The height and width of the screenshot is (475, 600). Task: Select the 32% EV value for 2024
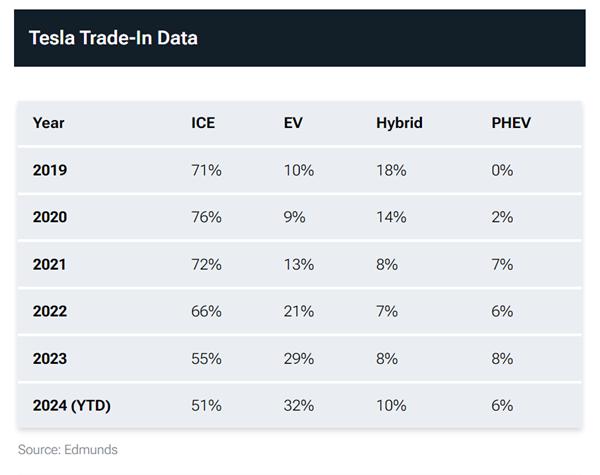[x=299, y=405]
